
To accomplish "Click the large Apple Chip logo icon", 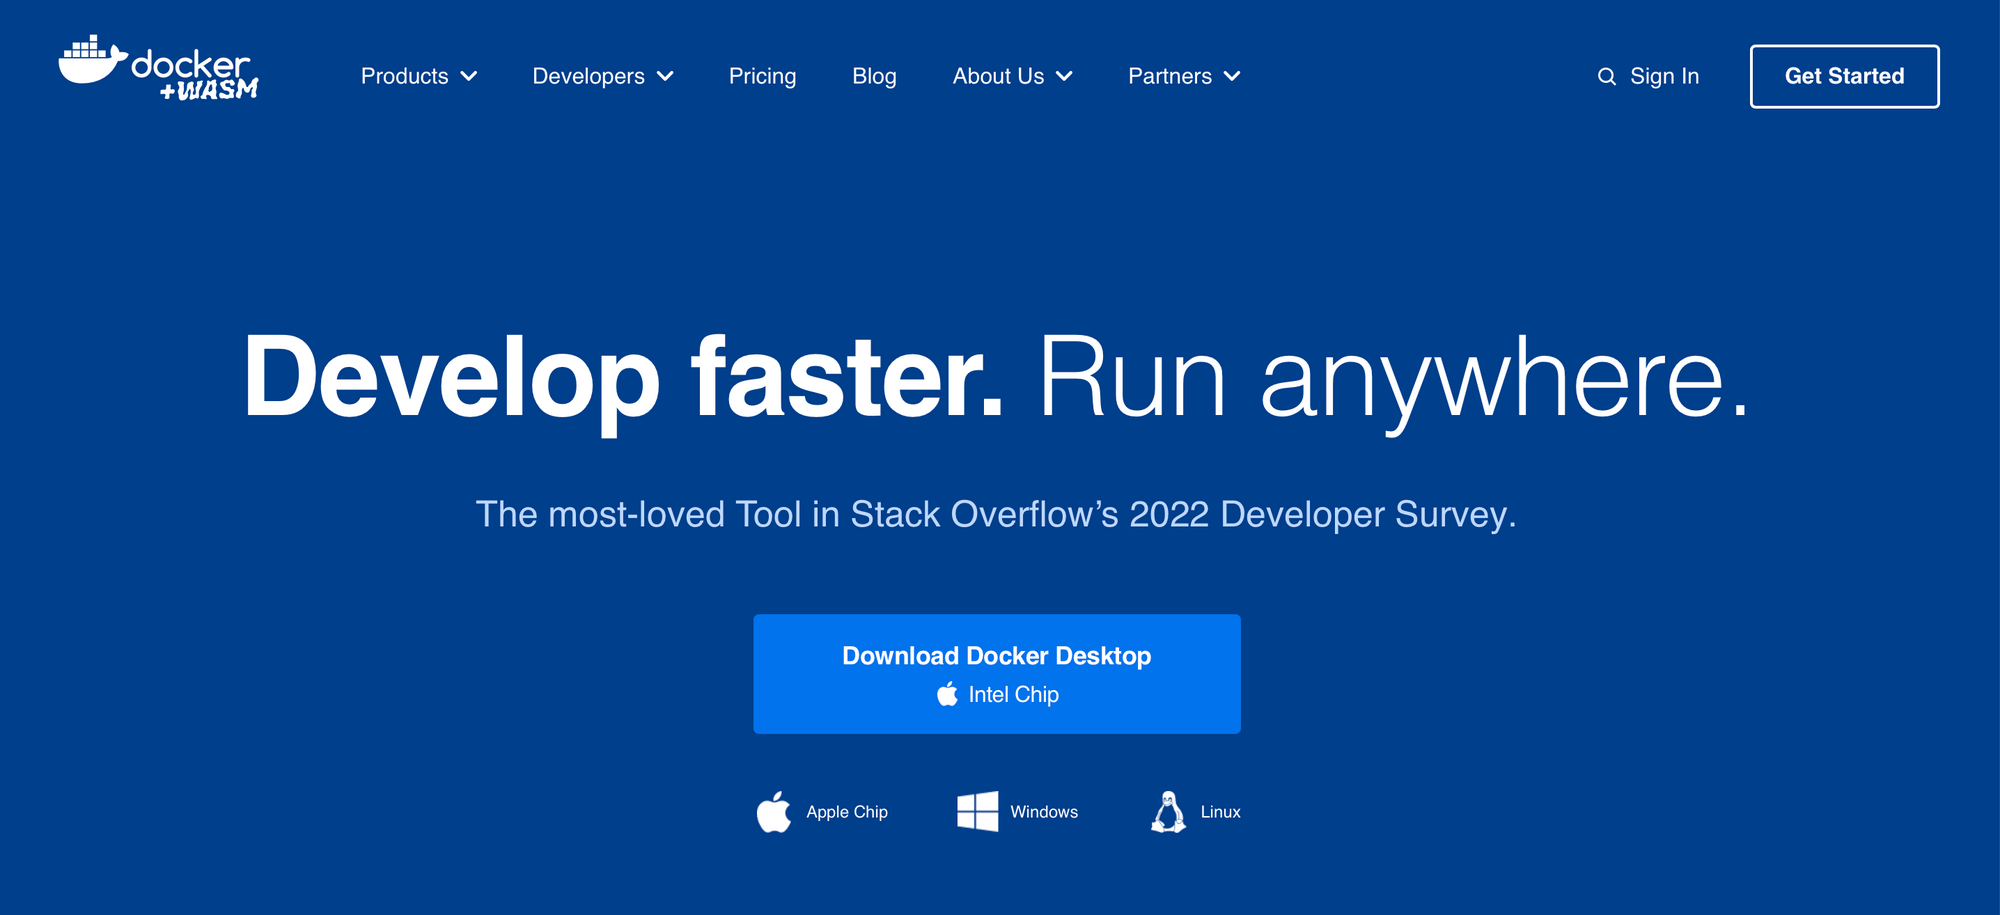I will [773, 812].
